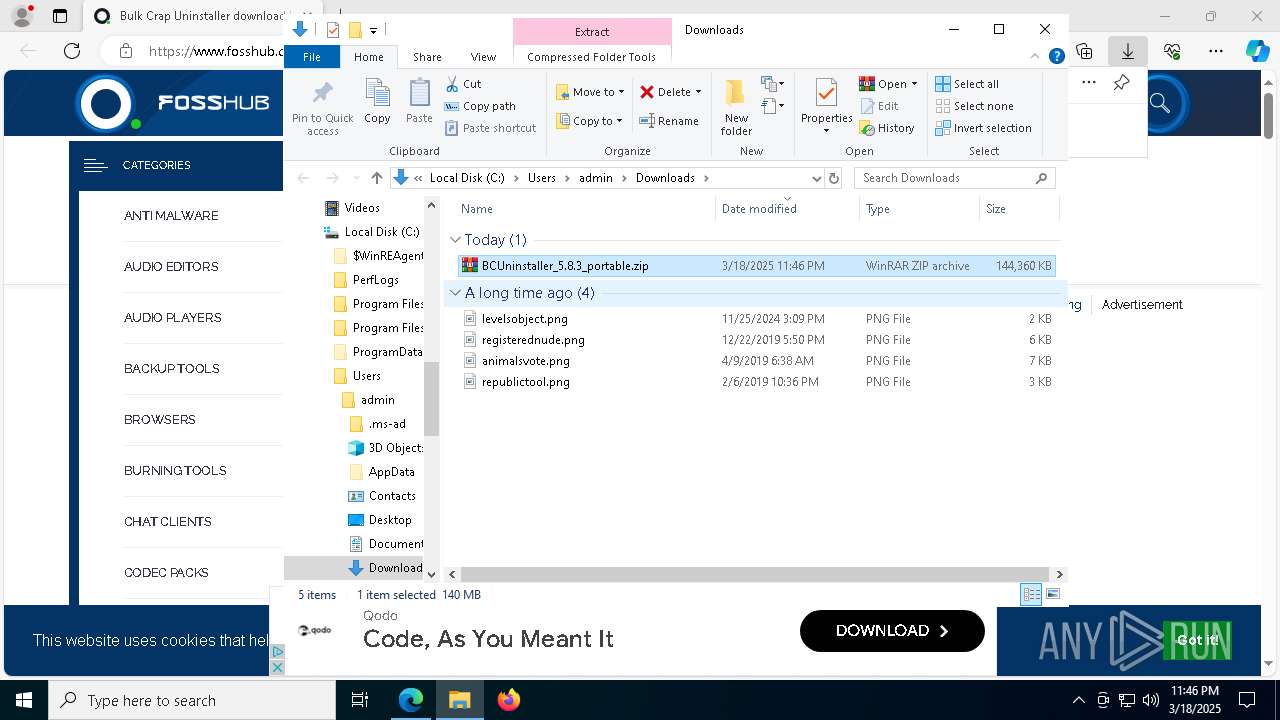Go up one folder level
The width and height of the screenshot is (1280, 720).
(376, 178)
